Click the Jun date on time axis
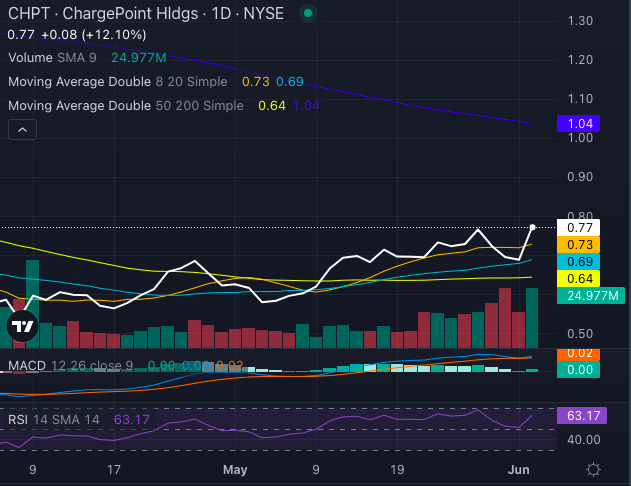This screenshot has width=631, height=486. pyautogui.click(x=518, y=470)
